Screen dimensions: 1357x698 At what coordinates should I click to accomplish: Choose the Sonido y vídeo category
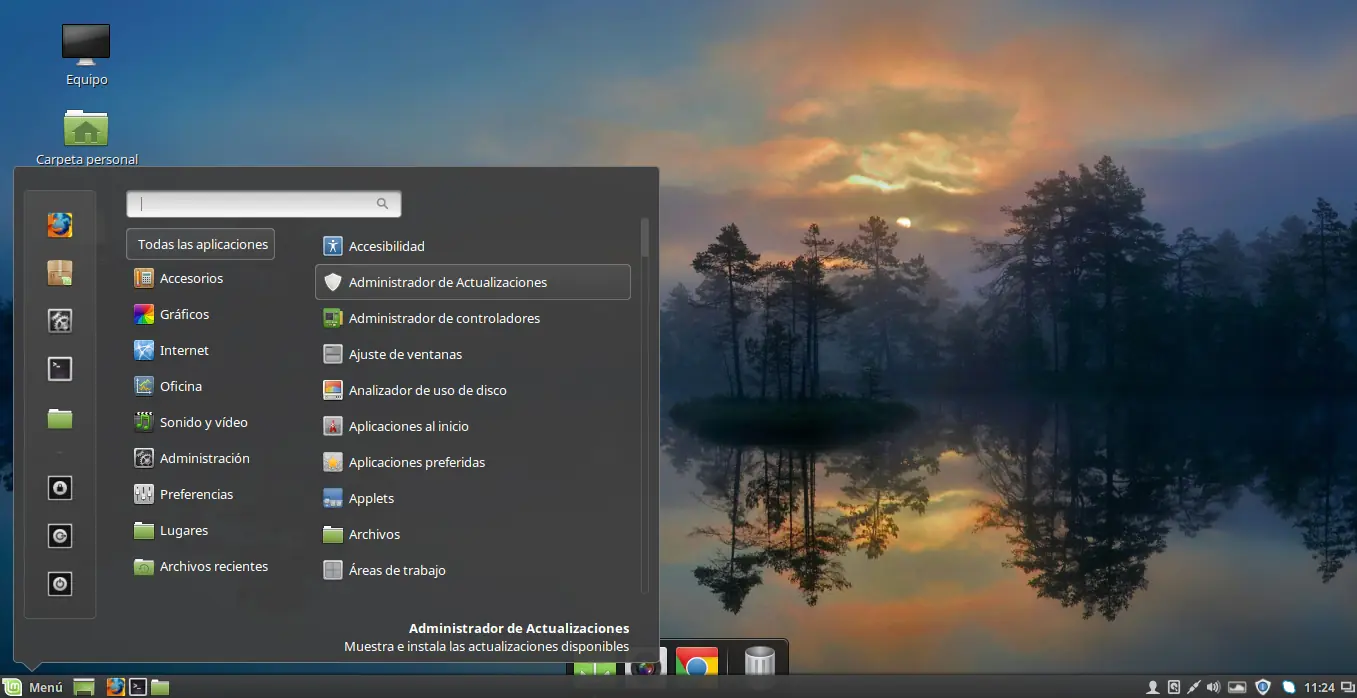pyautogui.click(x=203, y=423)
